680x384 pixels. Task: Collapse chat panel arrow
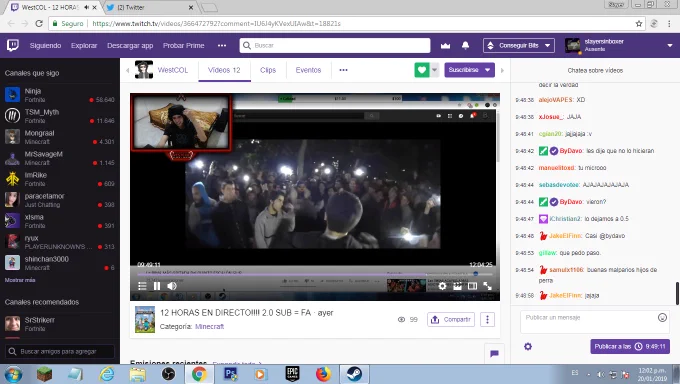click(503, 70)
